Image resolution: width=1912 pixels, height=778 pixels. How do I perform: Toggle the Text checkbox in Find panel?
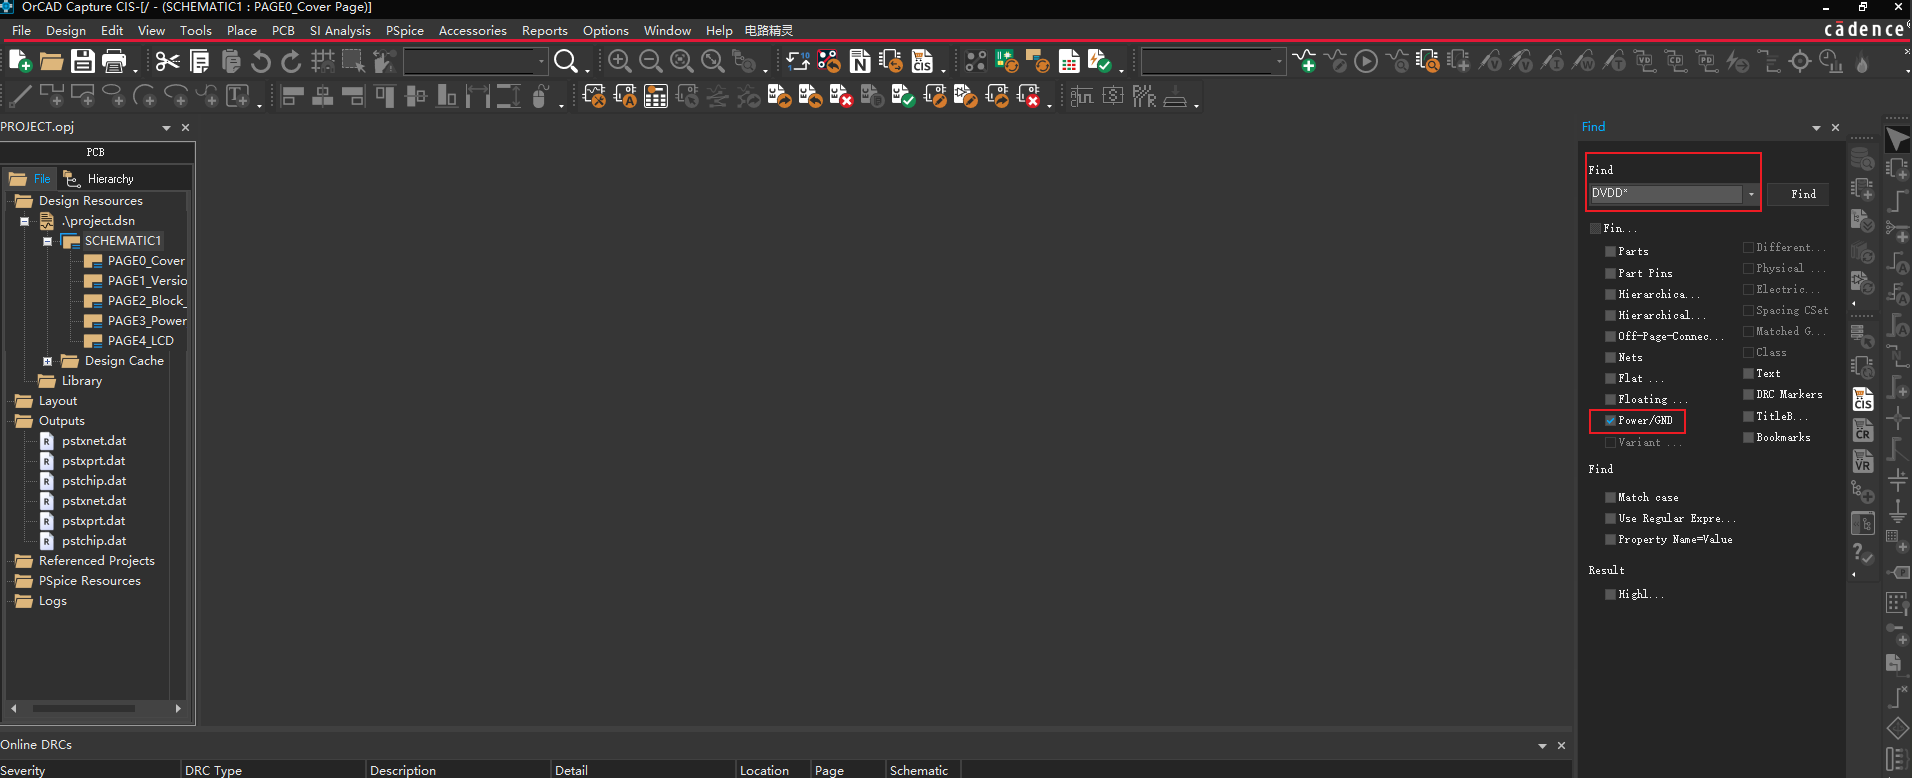(1749, 373)
